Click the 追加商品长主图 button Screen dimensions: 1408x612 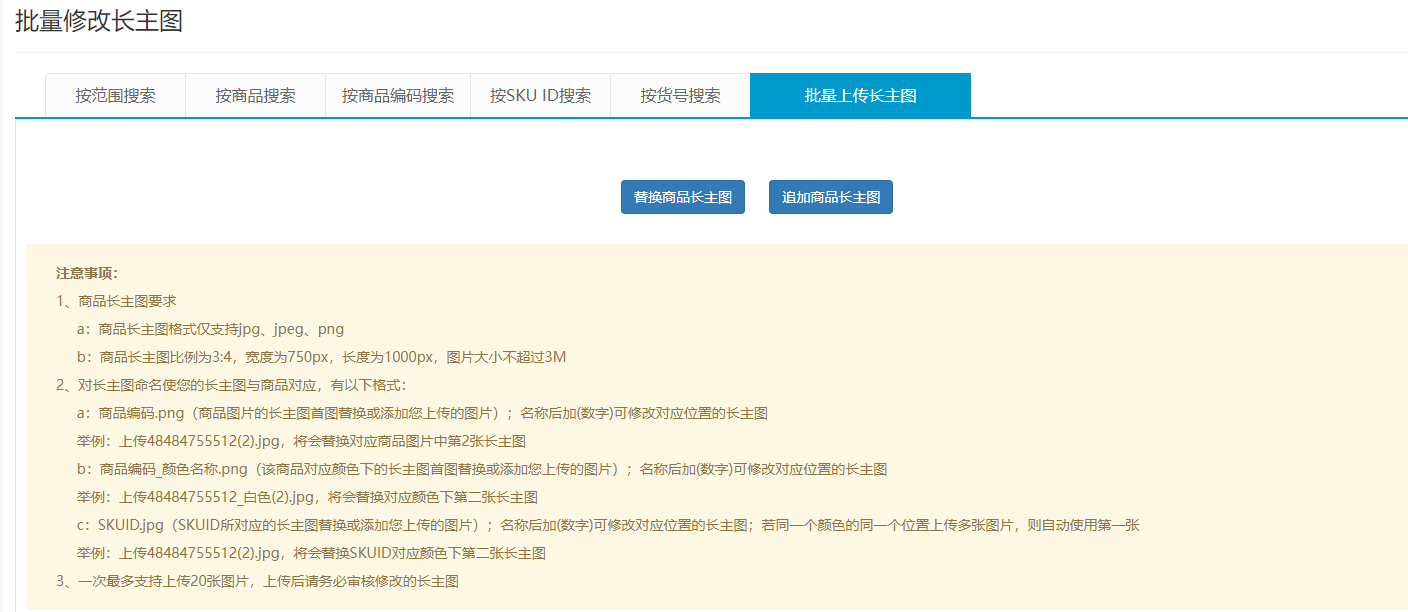point(830,198)
